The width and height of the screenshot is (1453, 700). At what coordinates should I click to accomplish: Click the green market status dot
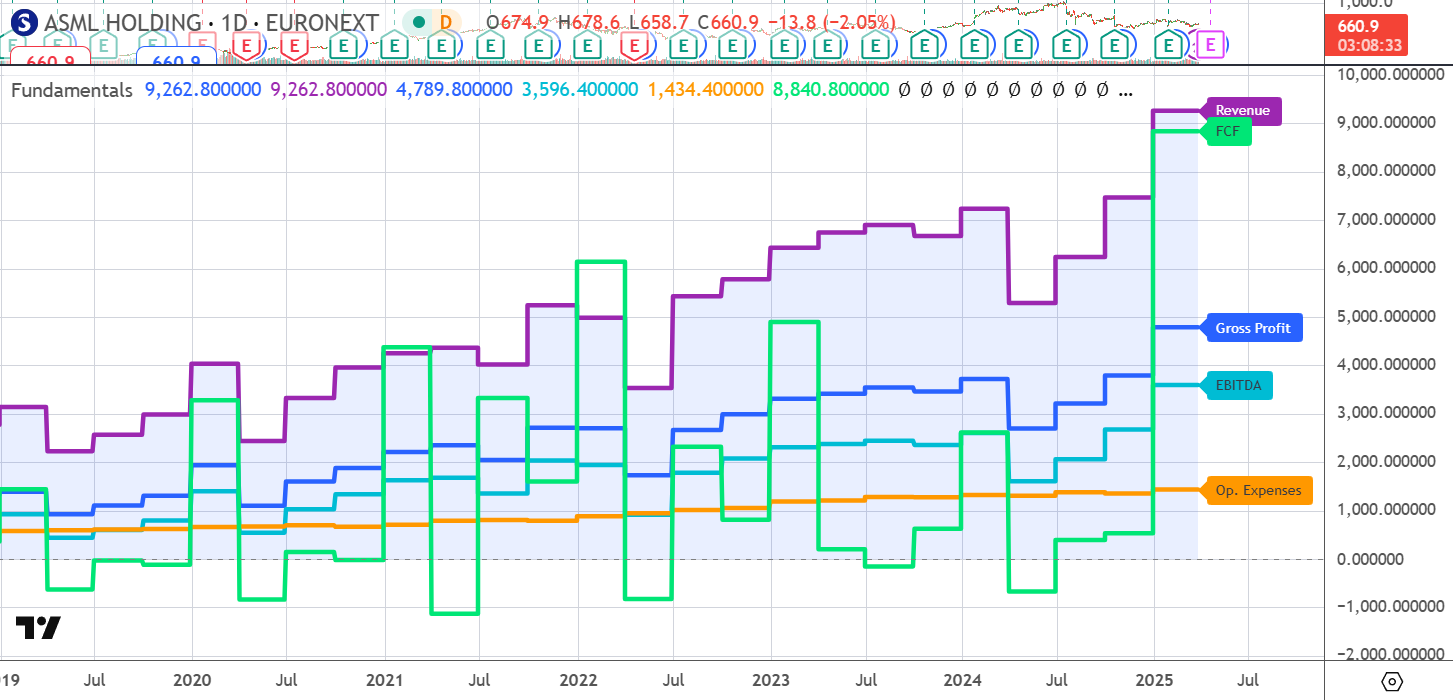click(x=419, y=22)
